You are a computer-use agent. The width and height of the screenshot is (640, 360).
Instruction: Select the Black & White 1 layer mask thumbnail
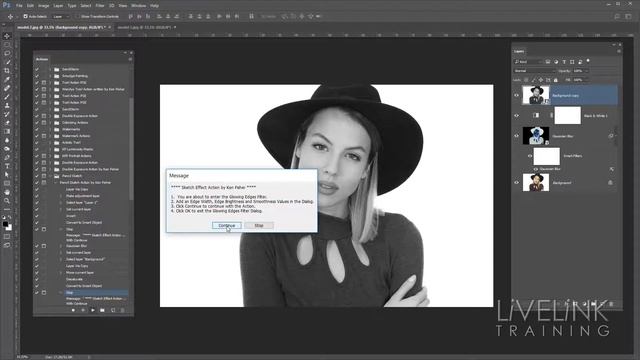click(567, 116)
